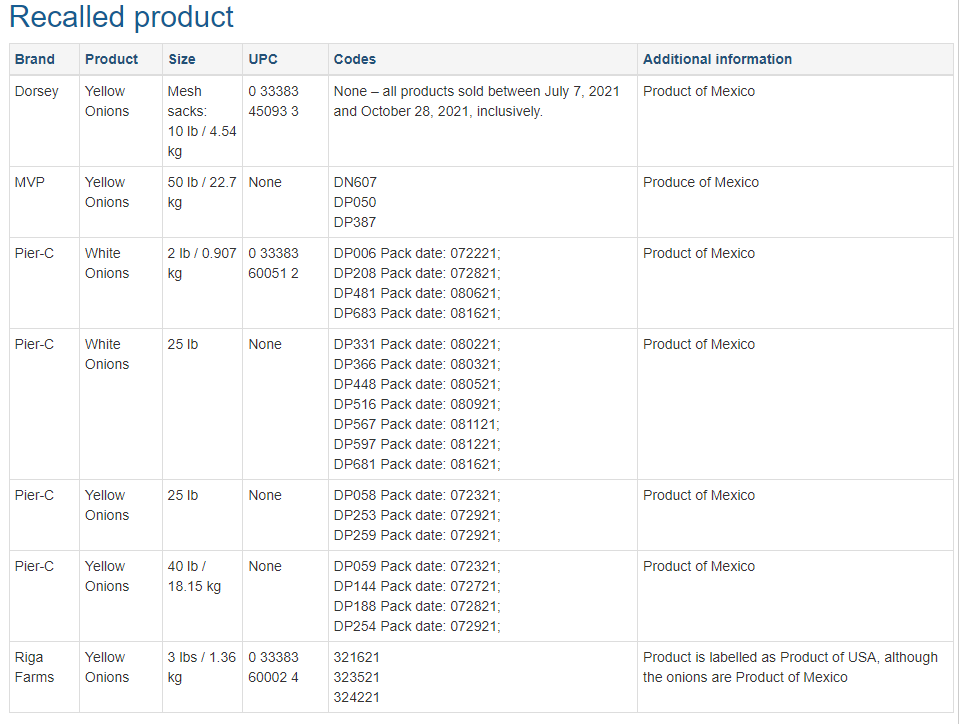959x724 pixels.
Task: Click 'DP144 Pack date: 072721;'
Action: pos(417,586)
